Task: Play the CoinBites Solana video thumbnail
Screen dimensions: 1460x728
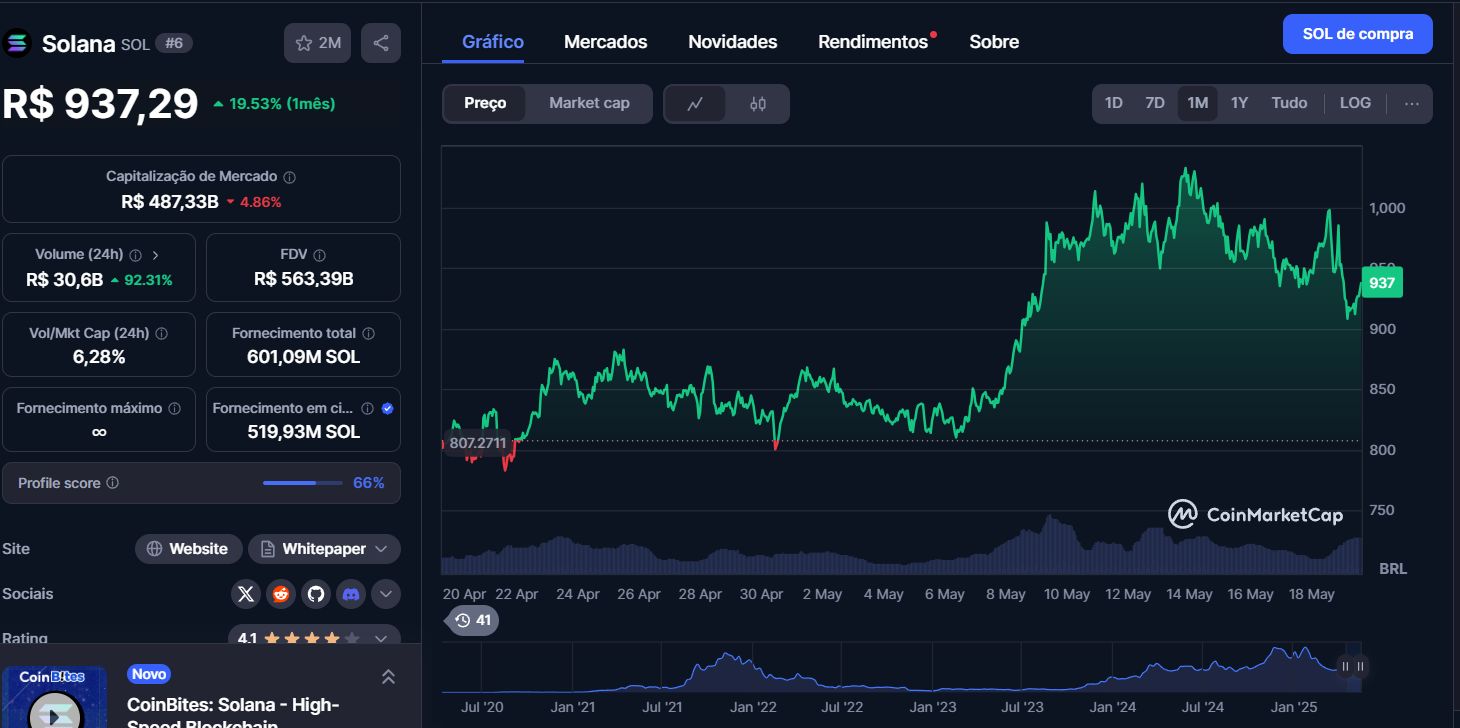Action: [55, 708]
